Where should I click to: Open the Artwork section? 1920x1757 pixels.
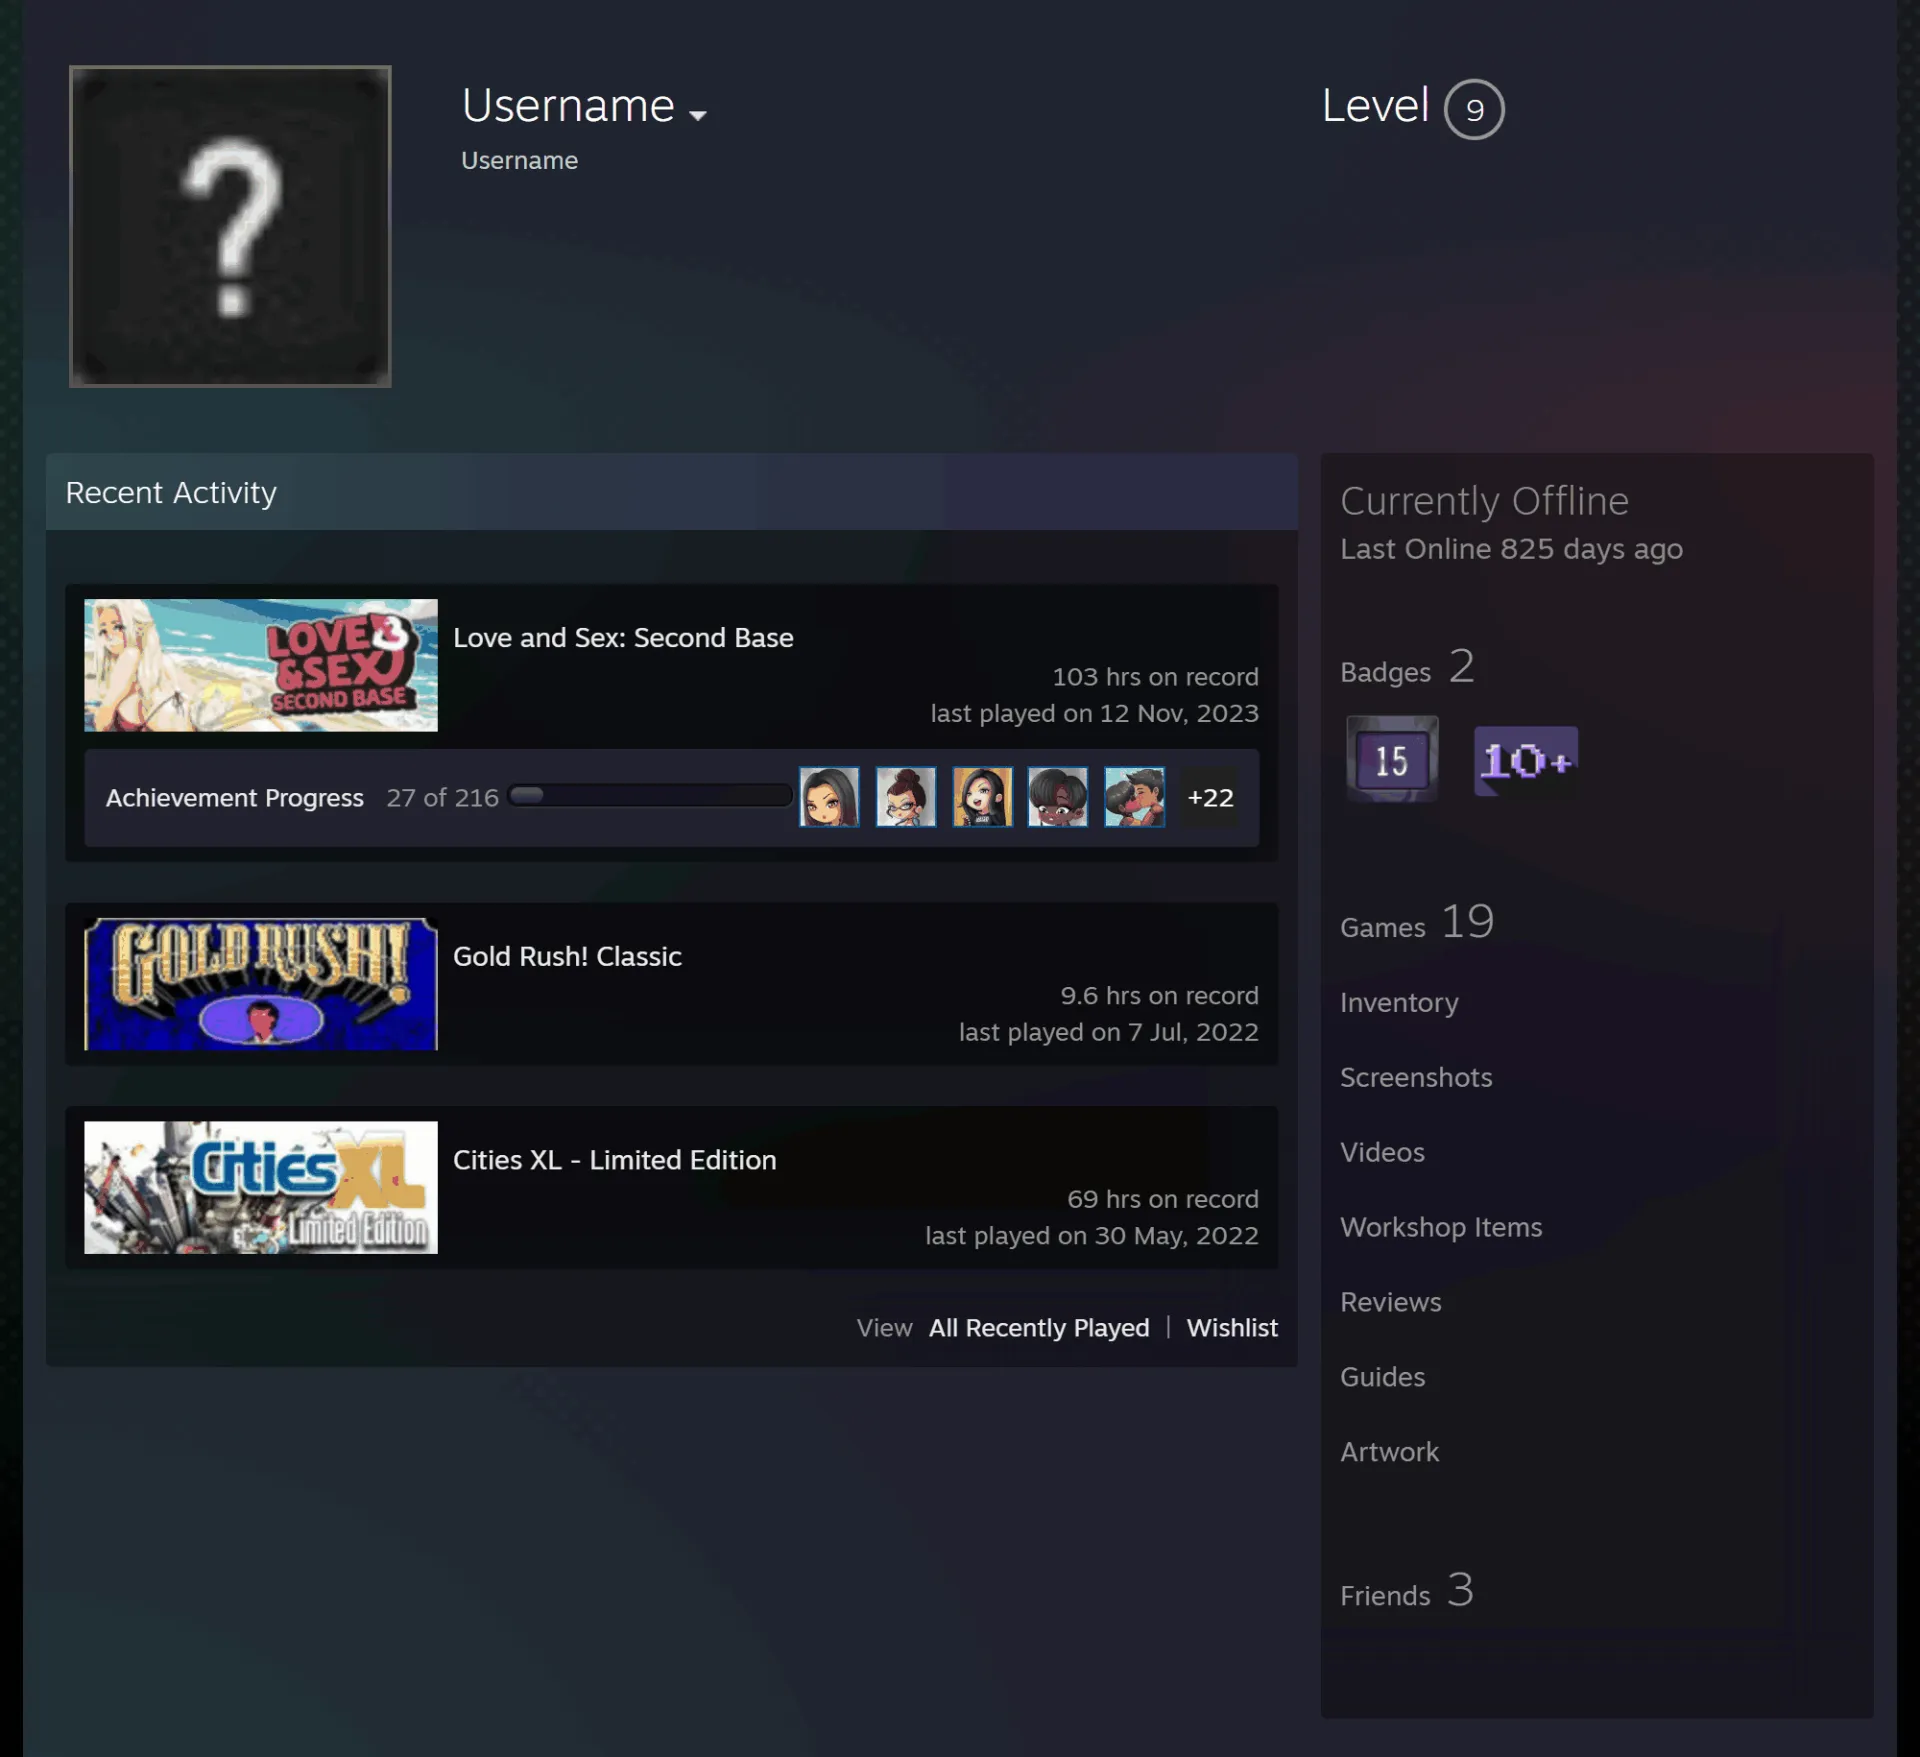(1389, 1453)
